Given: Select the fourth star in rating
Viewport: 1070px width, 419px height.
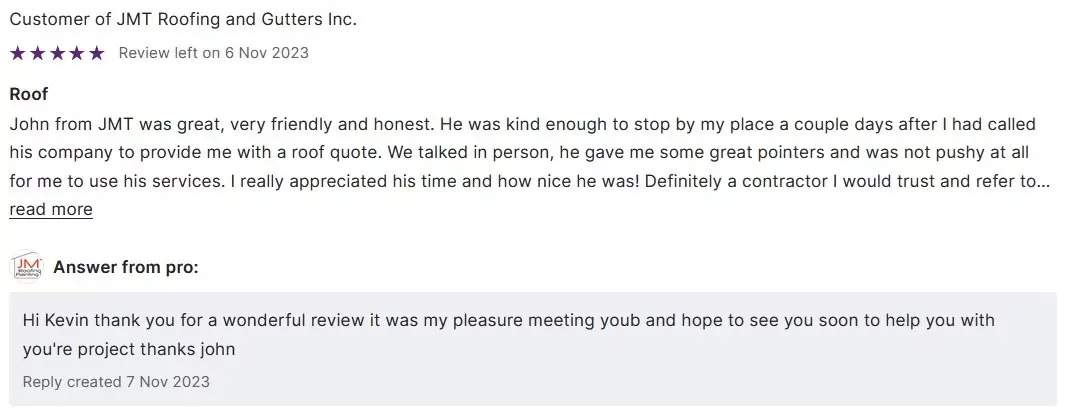Looking at the screenshot, I should pyautogui.click(x=77, y=53).
